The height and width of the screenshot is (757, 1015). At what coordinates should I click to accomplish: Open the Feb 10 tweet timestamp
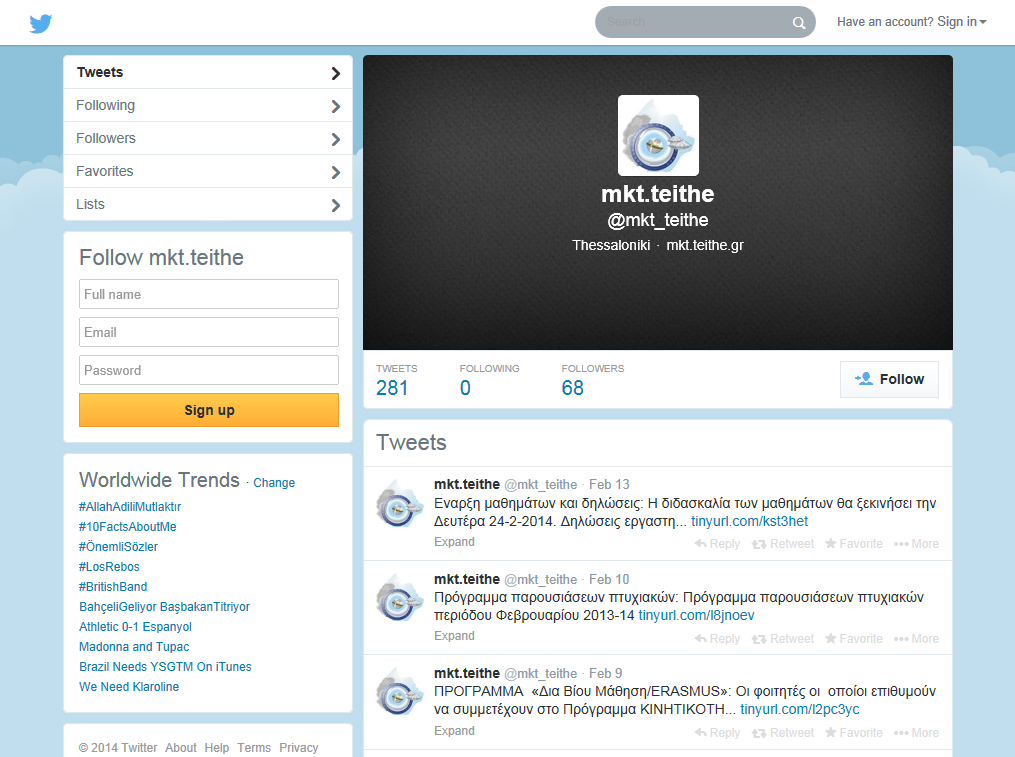tap(609, 580)
